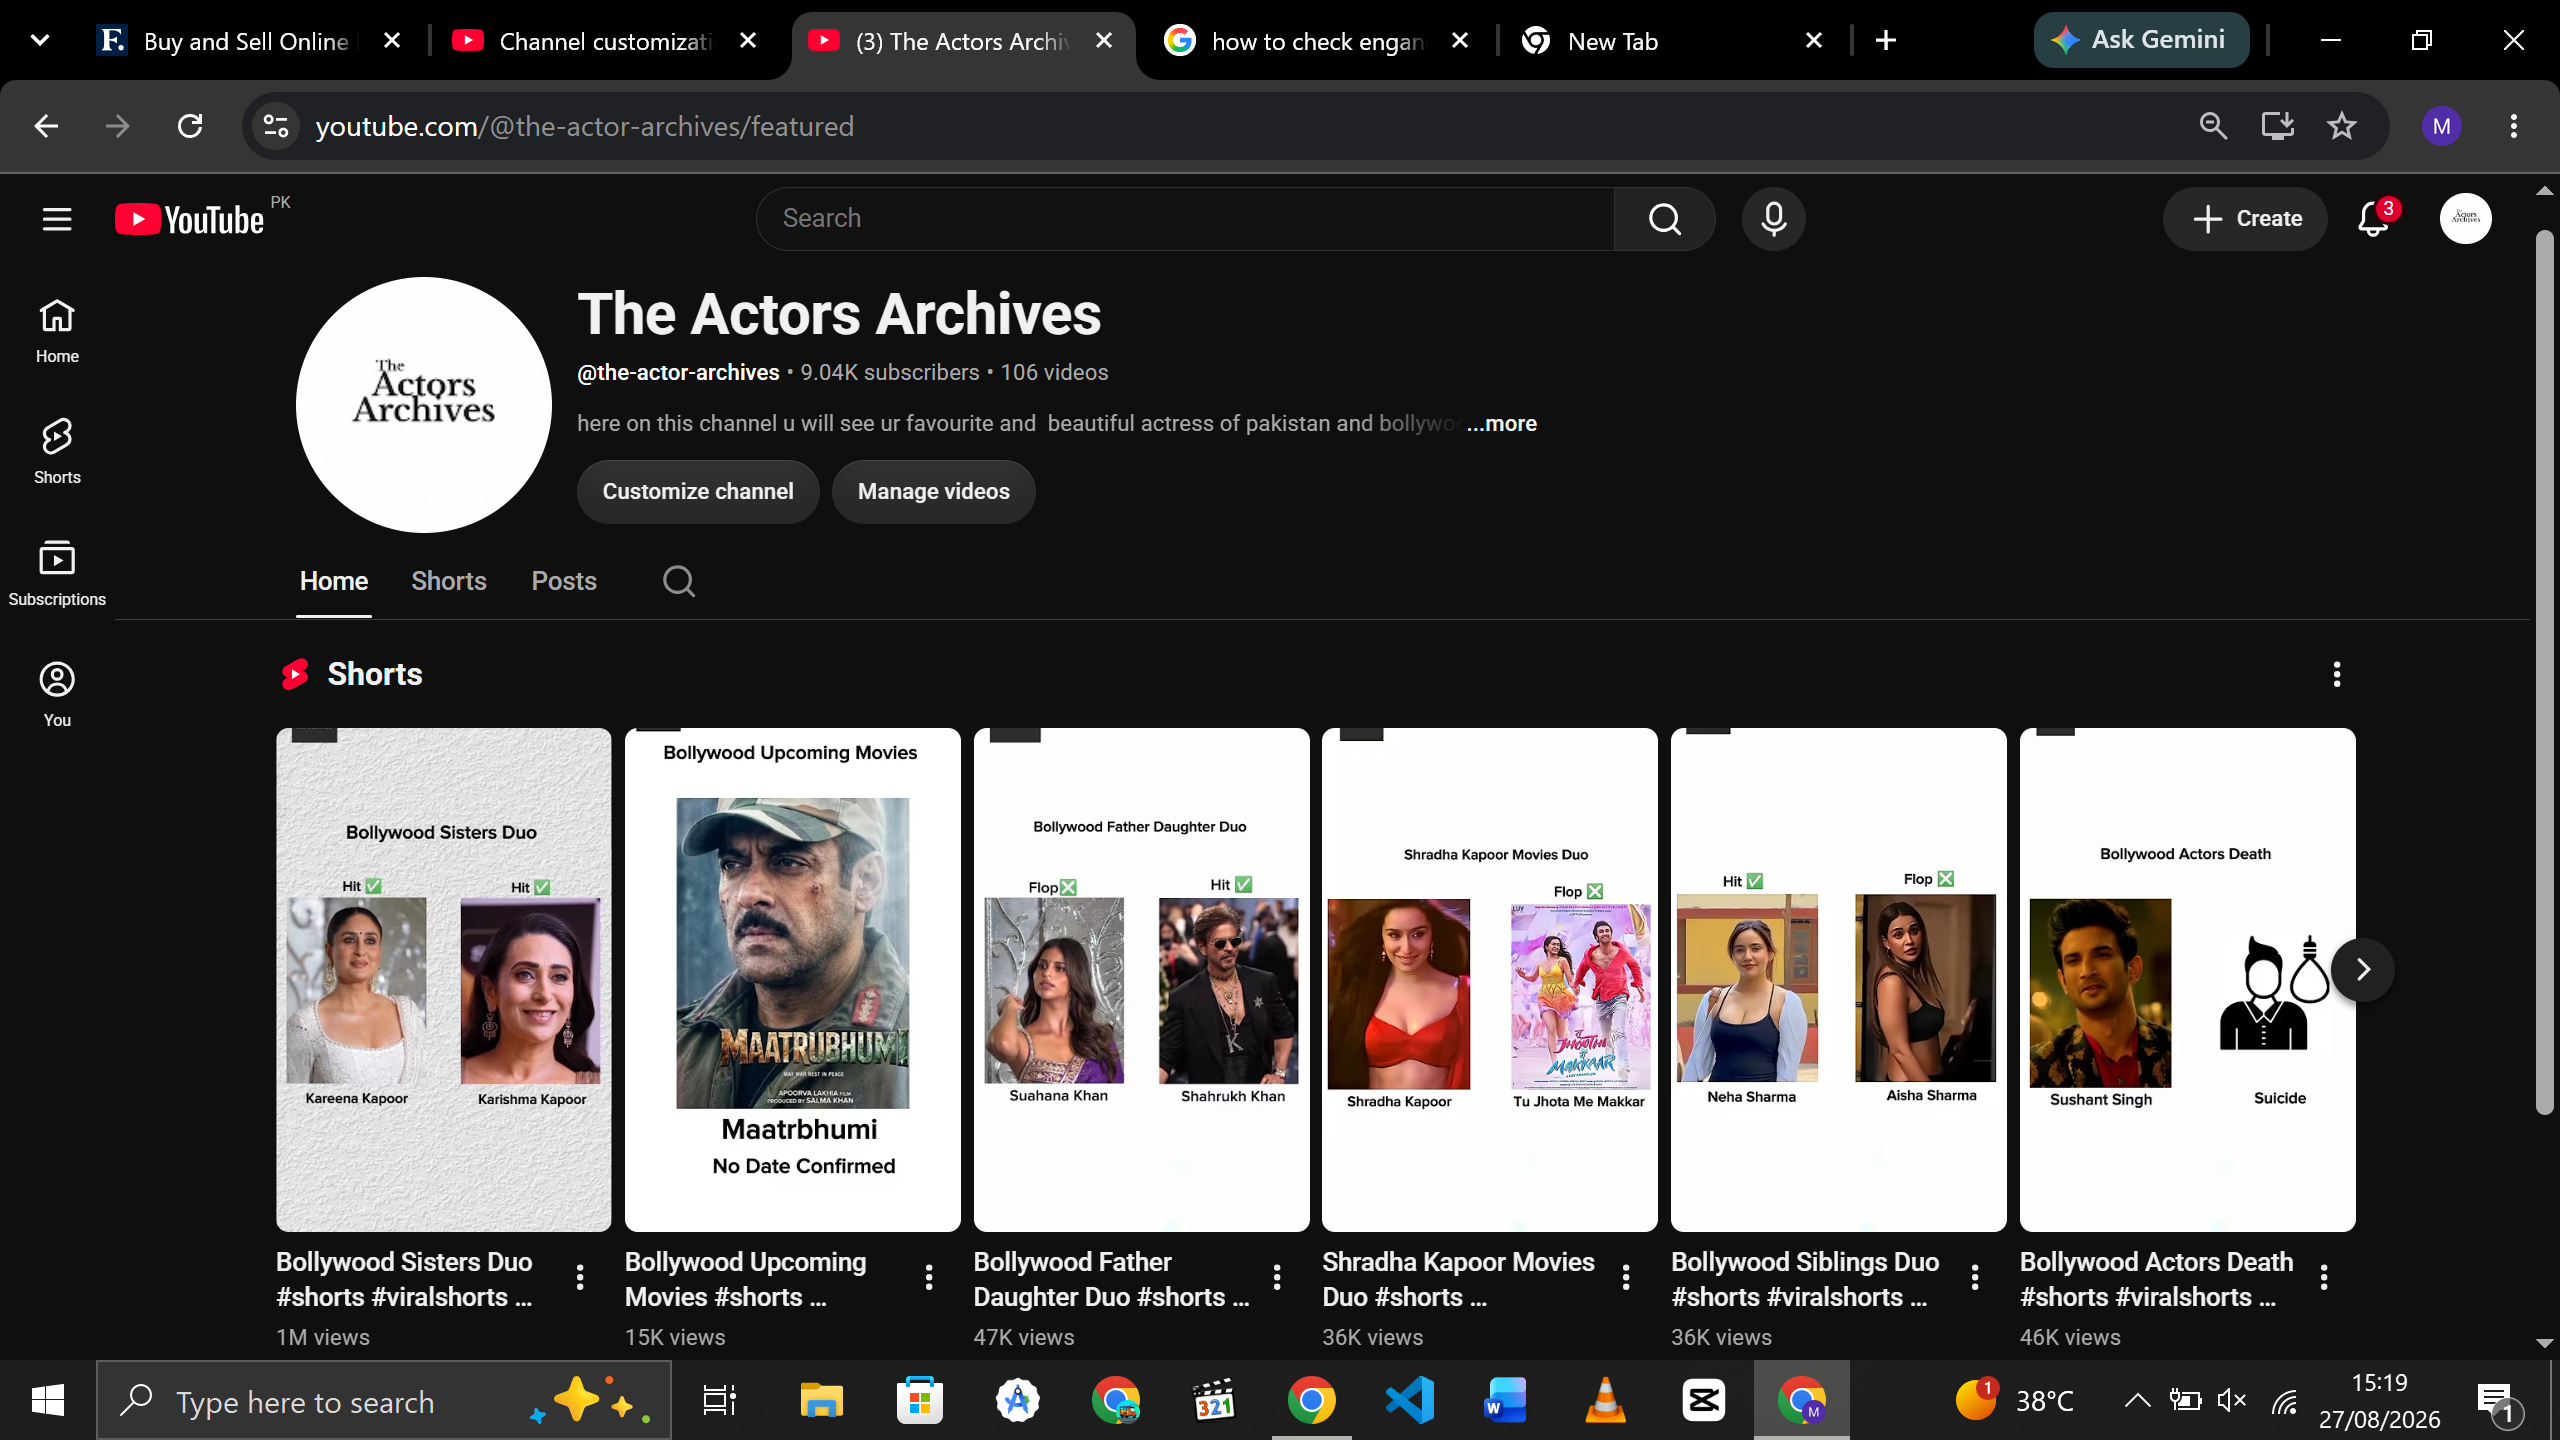Open Shorts in the YouTube sidebar

(57, 453)
